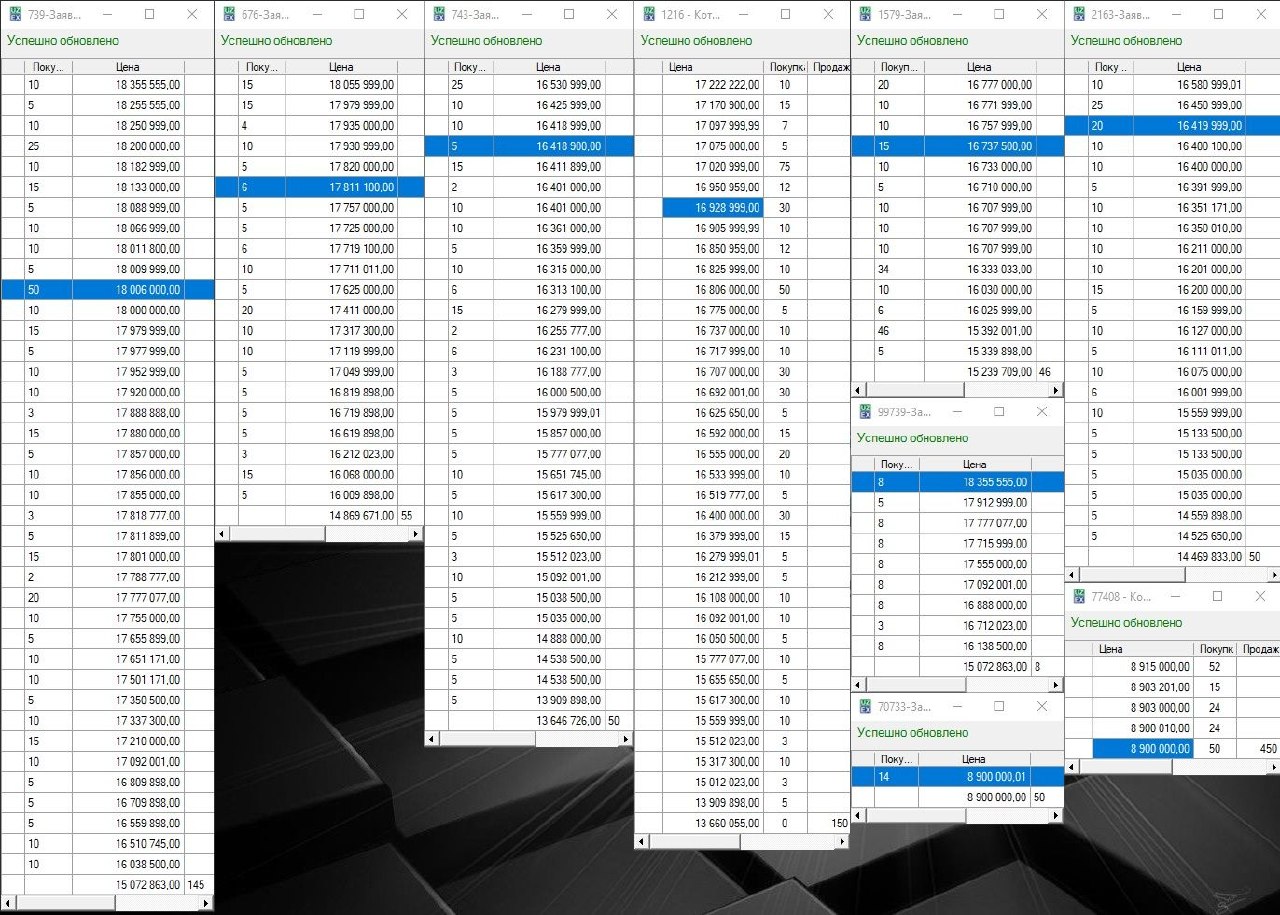This screenshot has width=1280, height=915.
Task: Click the app icon in the 743-Зая window title
Action: (437, 15)
